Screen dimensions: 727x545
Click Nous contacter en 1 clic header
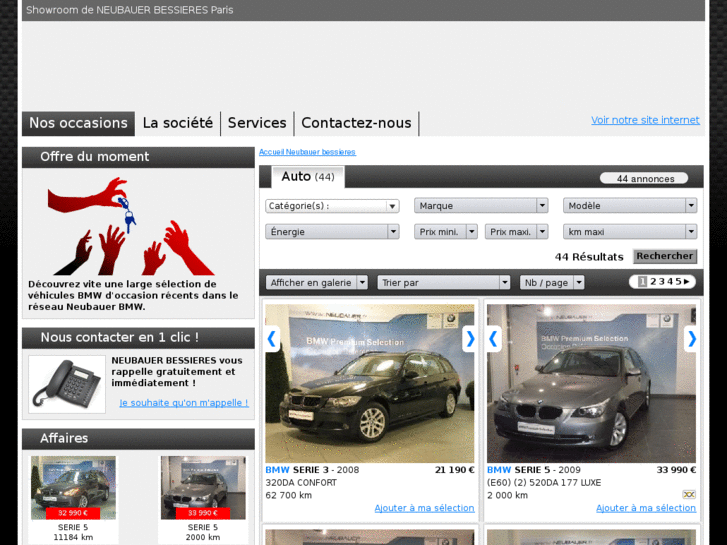coord(138,338)
